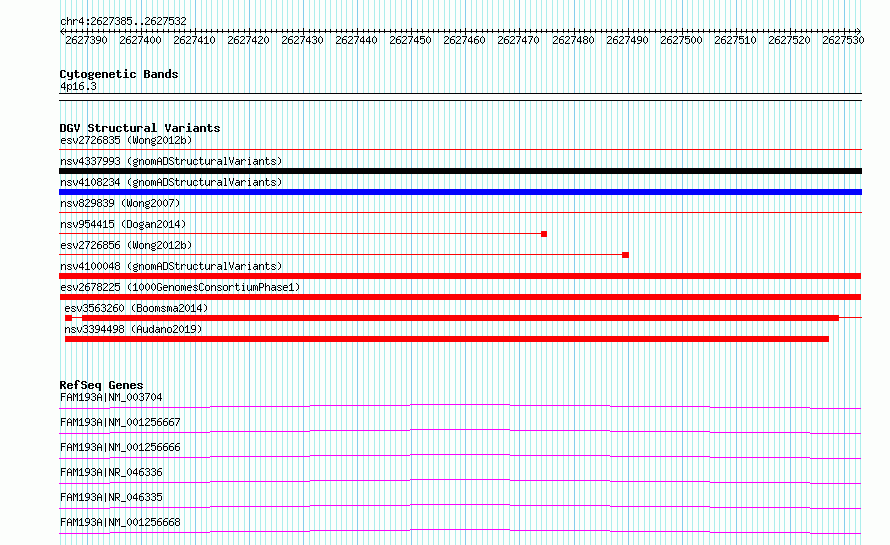The height and width of the screenshot is (545, 890).
Task: Click the red esv2678225 variant bar
Action: click(460, 297)
